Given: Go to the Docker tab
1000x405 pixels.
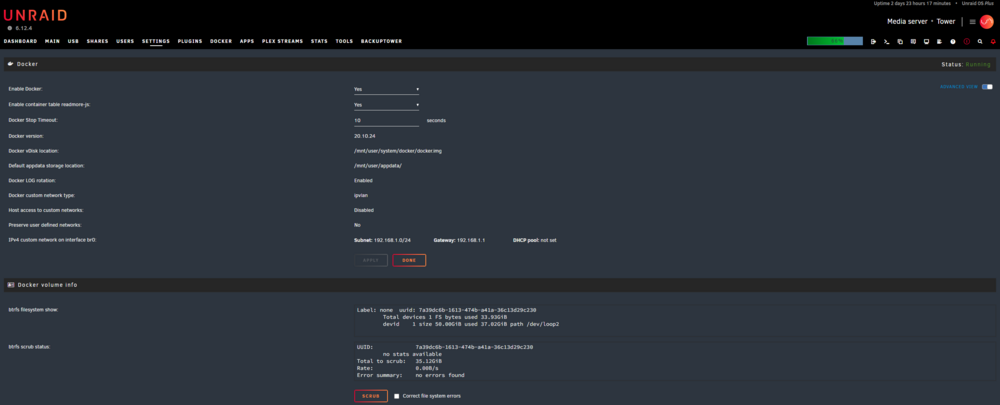Looking at the screenshot, I should click(221, 41).
